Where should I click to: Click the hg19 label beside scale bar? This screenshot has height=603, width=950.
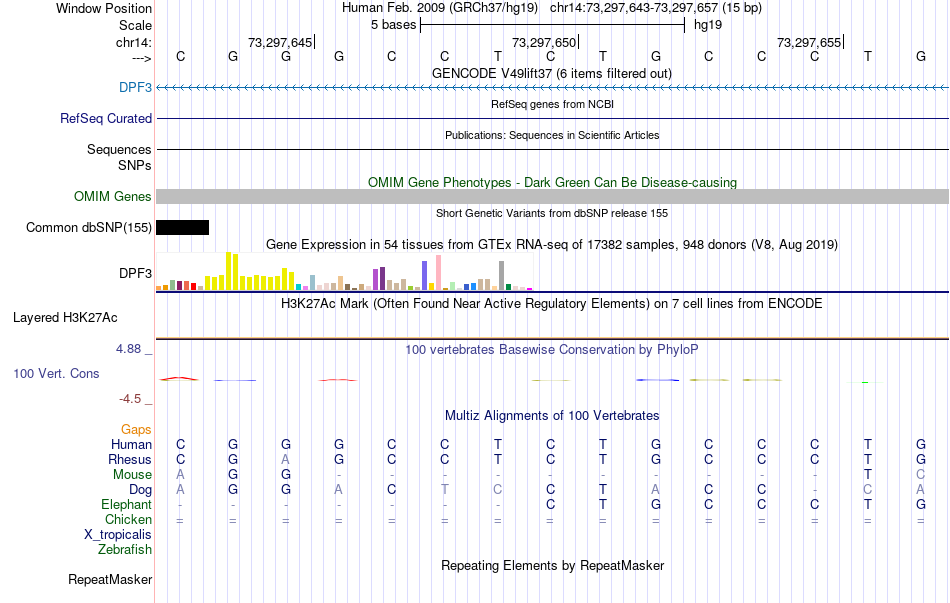point(708,25)
